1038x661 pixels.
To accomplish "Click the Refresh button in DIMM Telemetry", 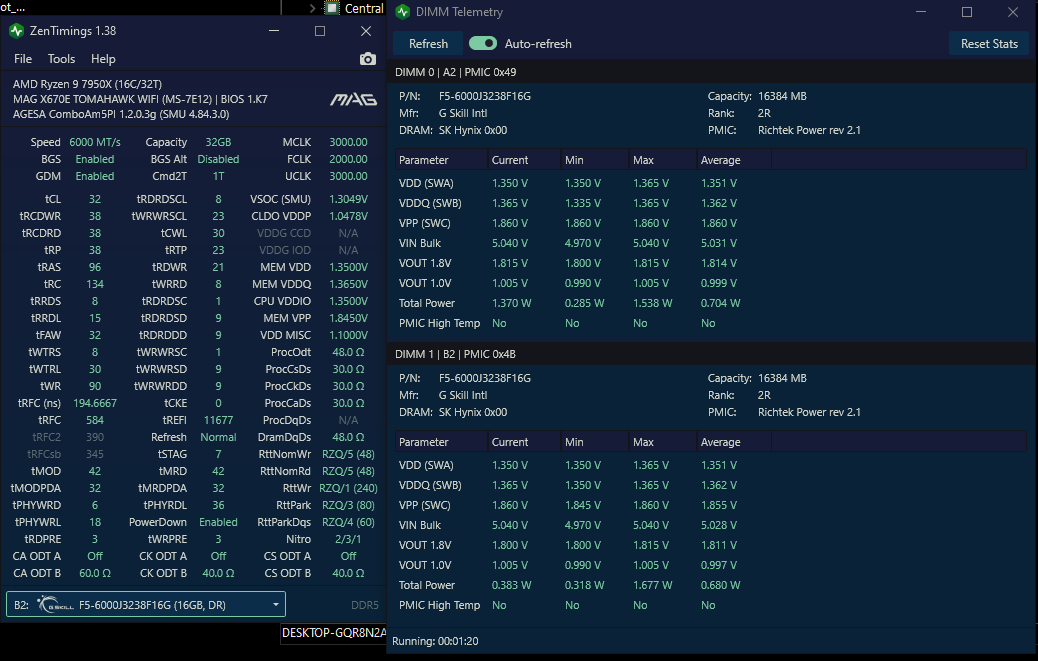I will point(428,44).
